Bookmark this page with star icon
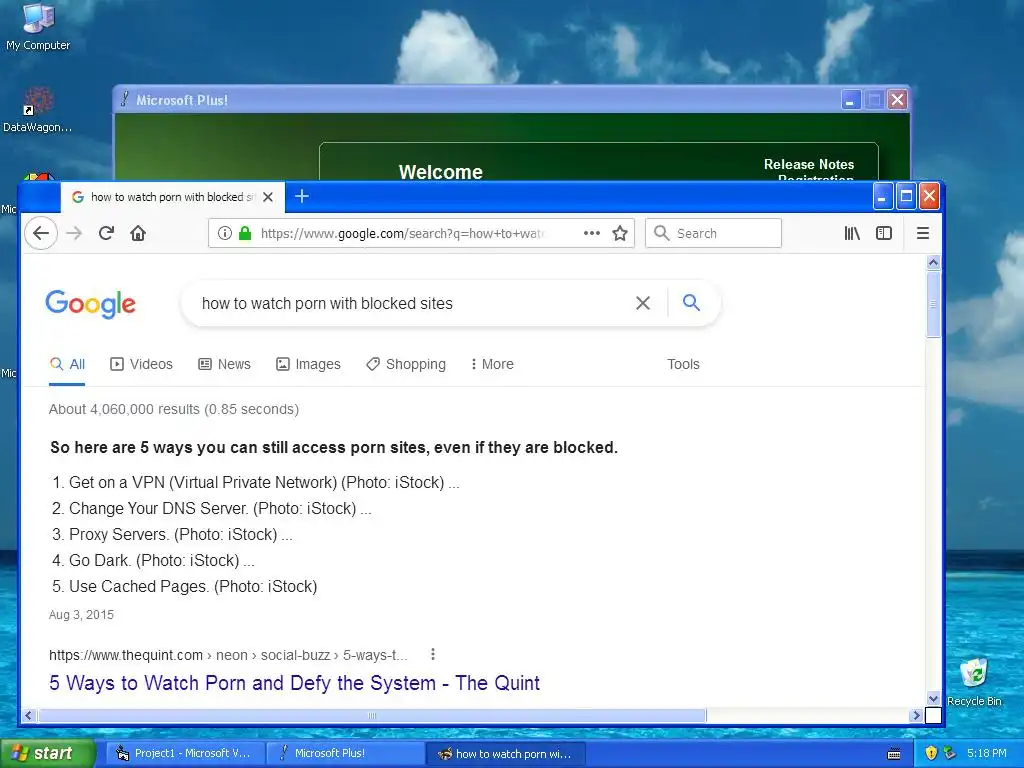Screen dimensions: 1024x768 (x=620, y=233)
